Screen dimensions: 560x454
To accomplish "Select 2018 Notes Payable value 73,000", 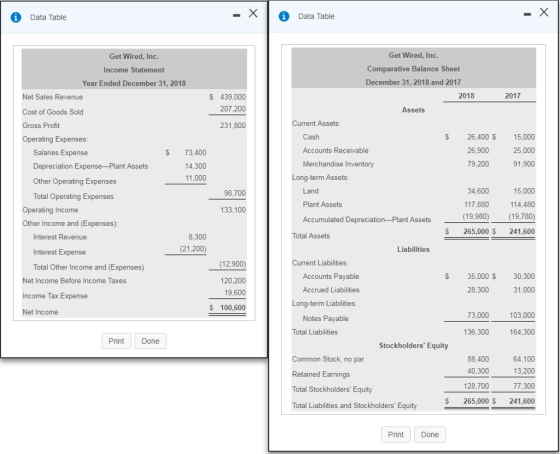I will (478, 315).
